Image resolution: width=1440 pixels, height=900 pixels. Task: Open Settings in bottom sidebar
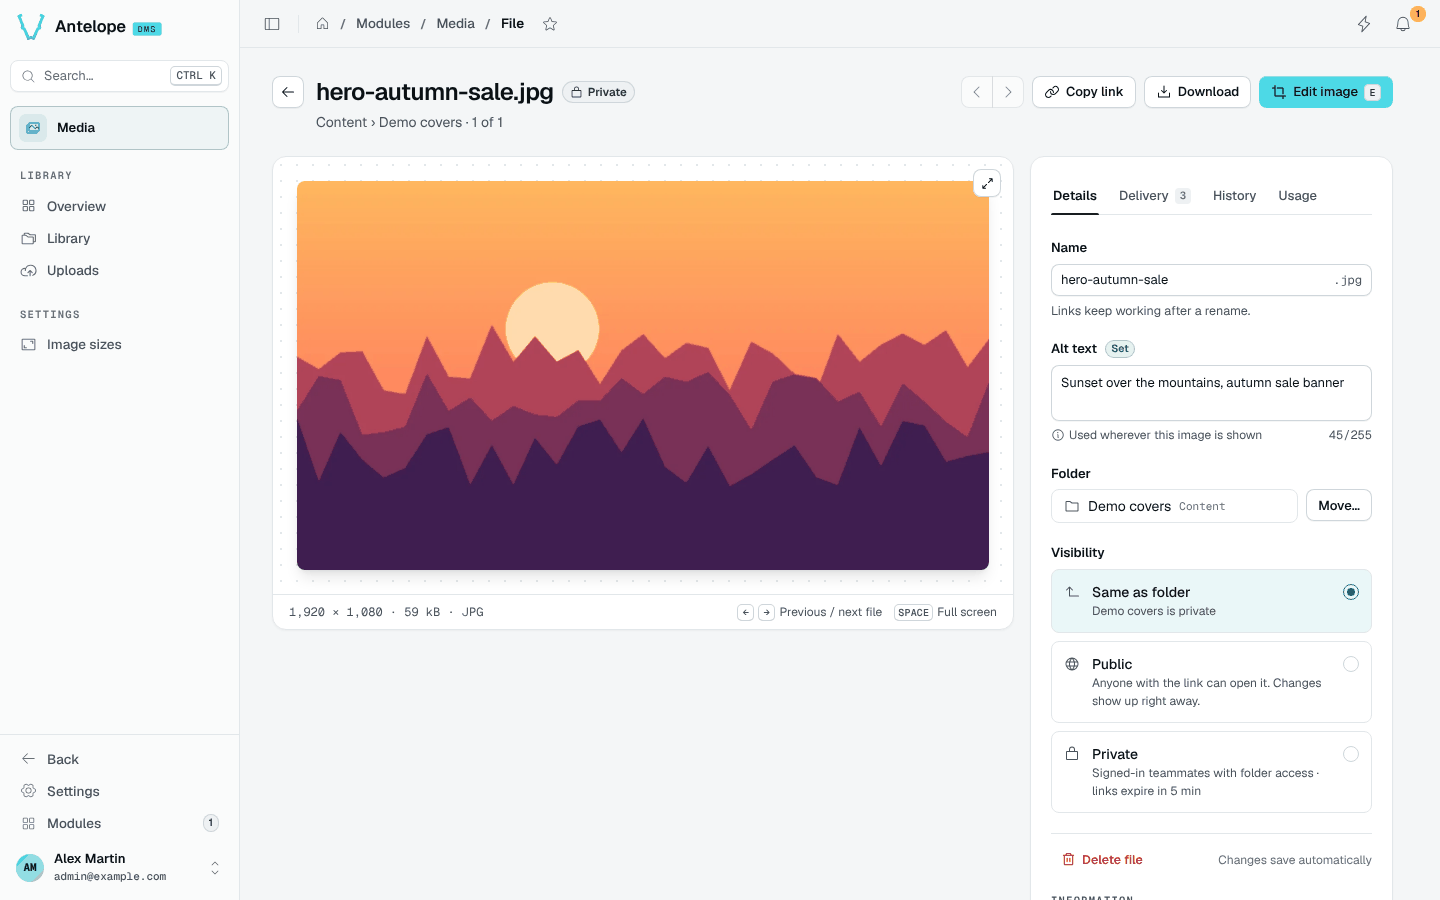119,791
